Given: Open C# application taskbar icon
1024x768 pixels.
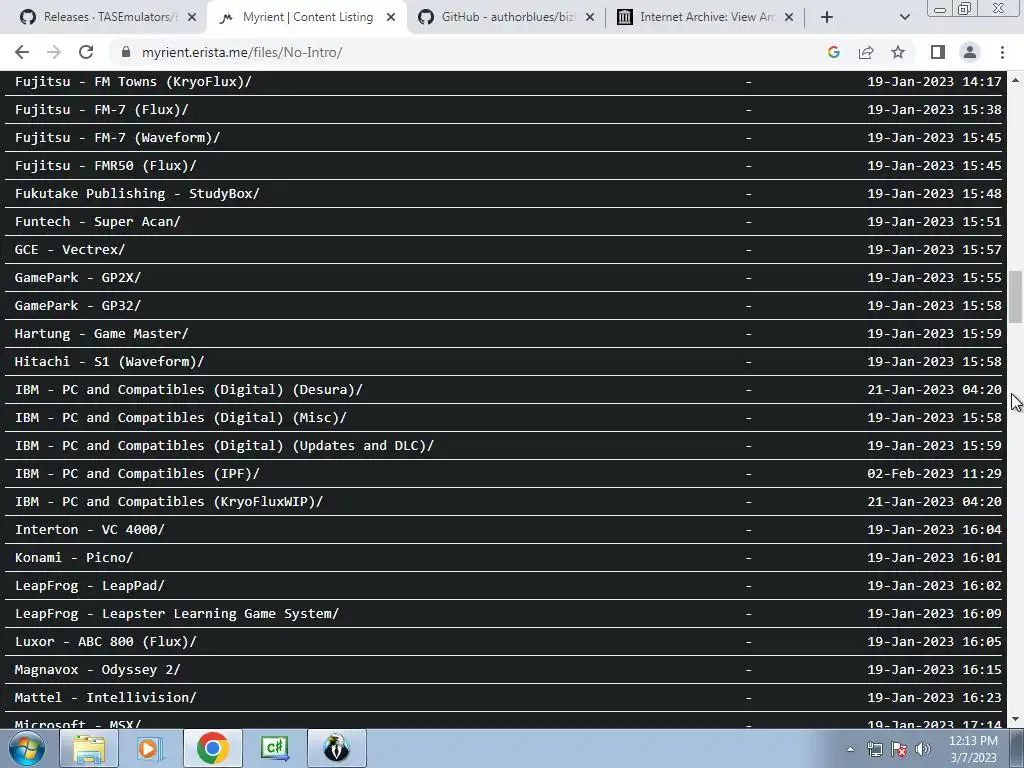Looking at the screenshot, I should coord(274,748).
